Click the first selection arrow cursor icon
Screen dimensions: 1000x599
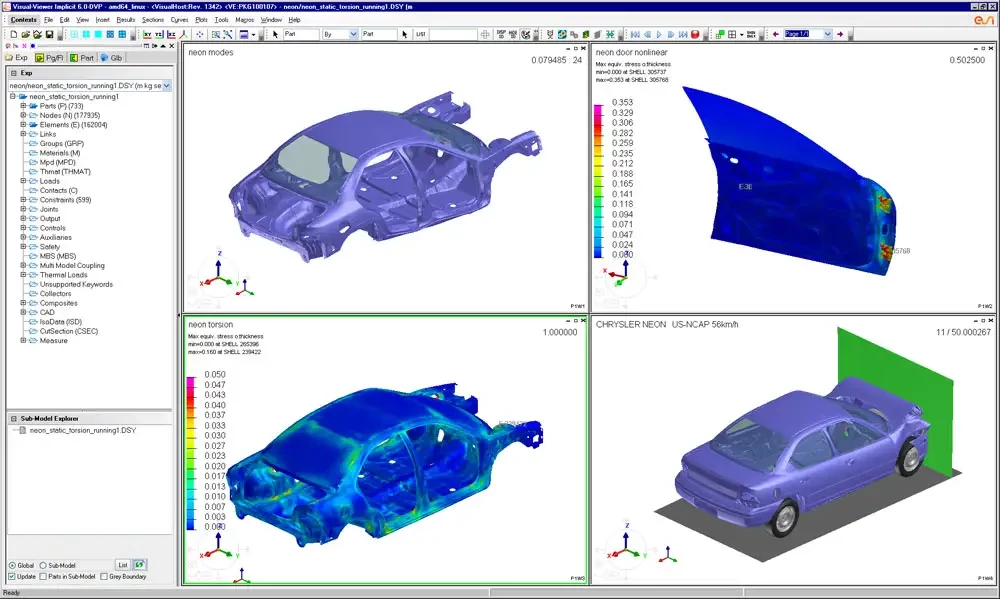click(276, 34)
